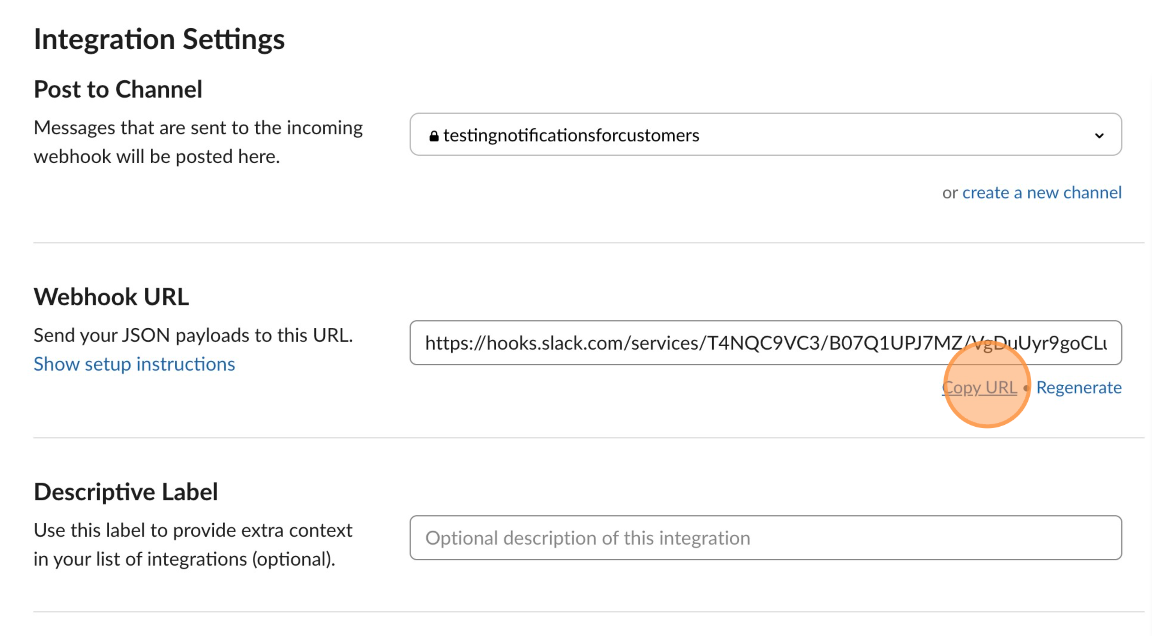Click the word or before create a new channel
The image size is (1152, 636).
click(x=950, y=193)
